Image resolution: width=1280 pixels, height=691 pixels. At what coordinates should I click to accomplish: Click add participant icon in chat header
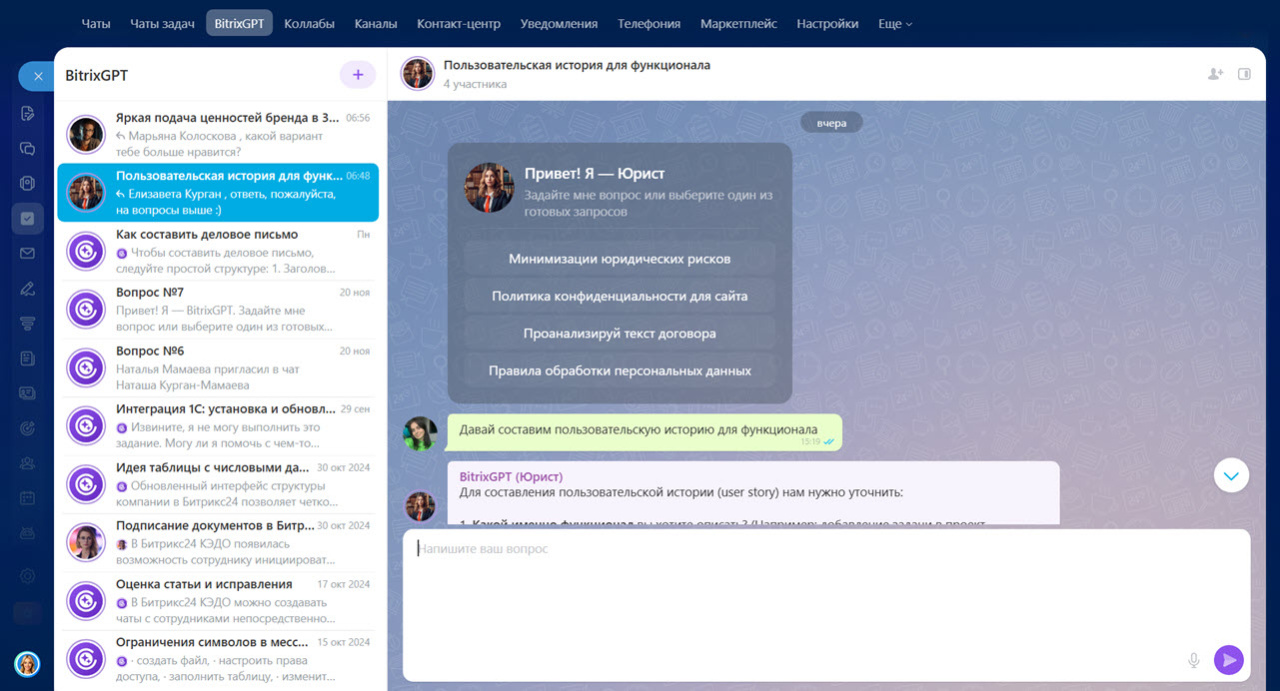click(1215, 74)
